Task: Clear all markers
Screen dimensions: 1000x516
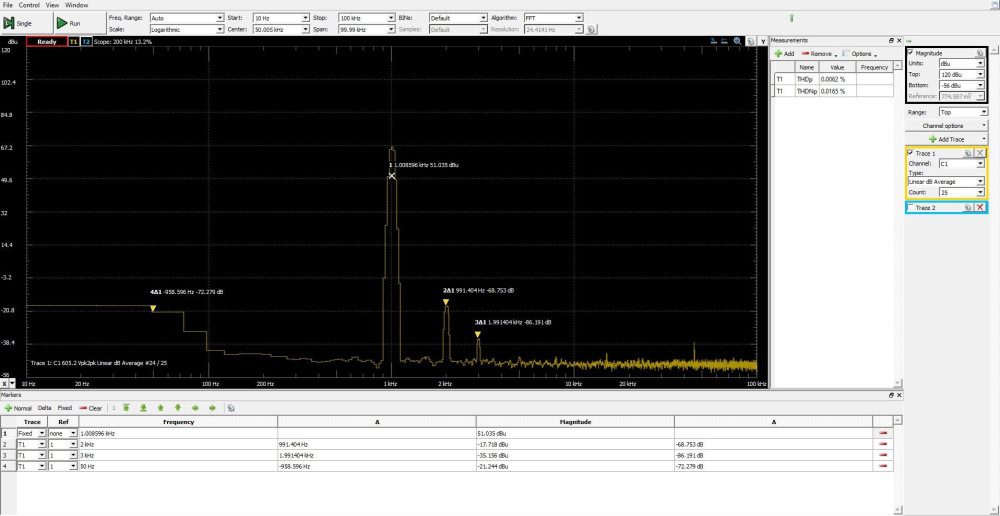Action: click(92, 408)
